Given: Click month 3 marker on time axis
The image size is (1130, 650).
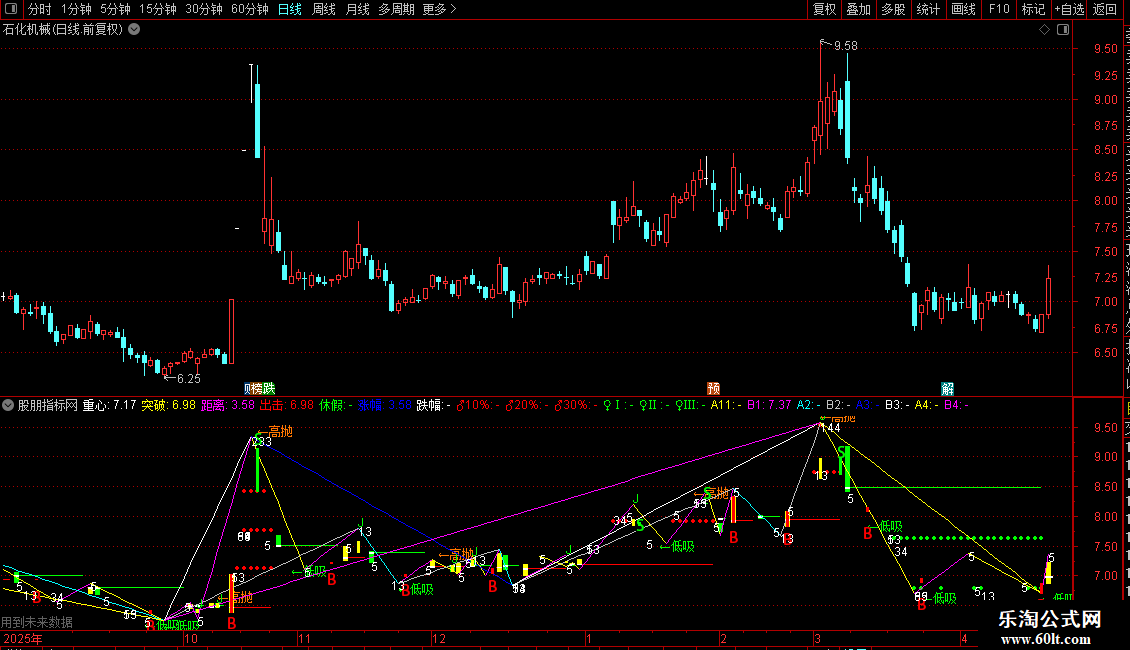Looking at the screenshot, I should (x=817, y=638).
